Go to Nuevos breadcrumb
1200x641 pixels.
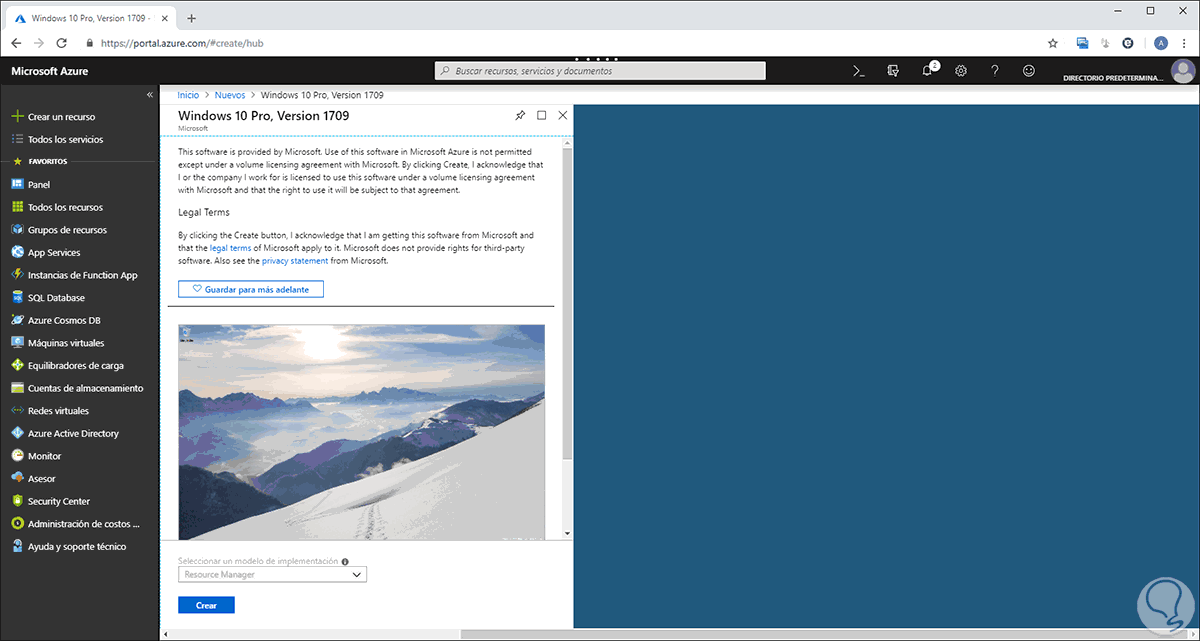point(230,95)
